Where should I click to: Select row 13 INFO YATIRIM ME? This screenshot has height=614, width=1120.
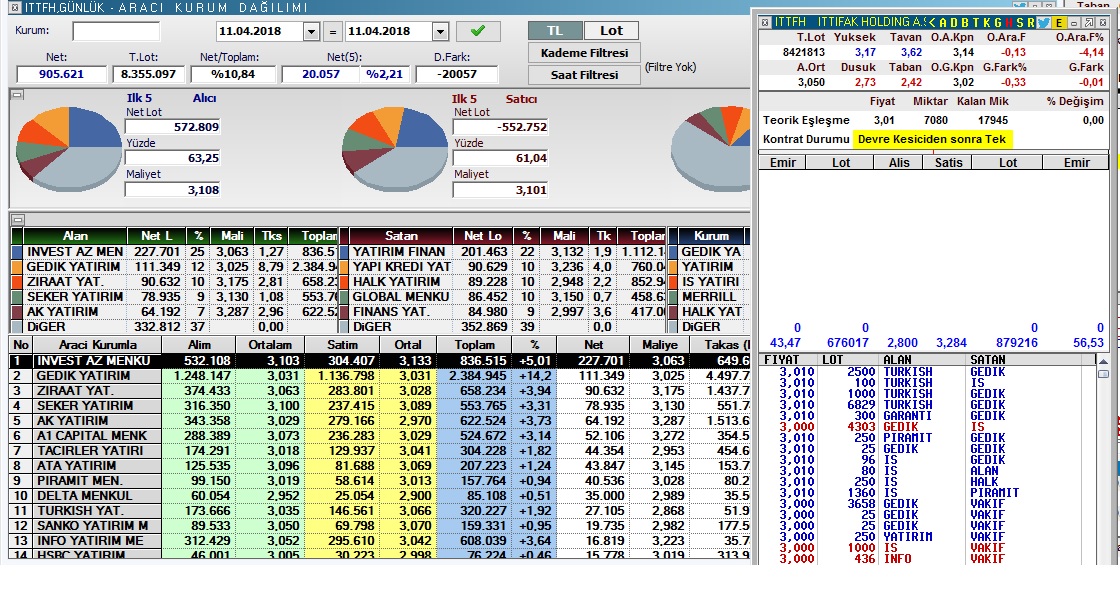pyautogui.click(x=379, y=540)
